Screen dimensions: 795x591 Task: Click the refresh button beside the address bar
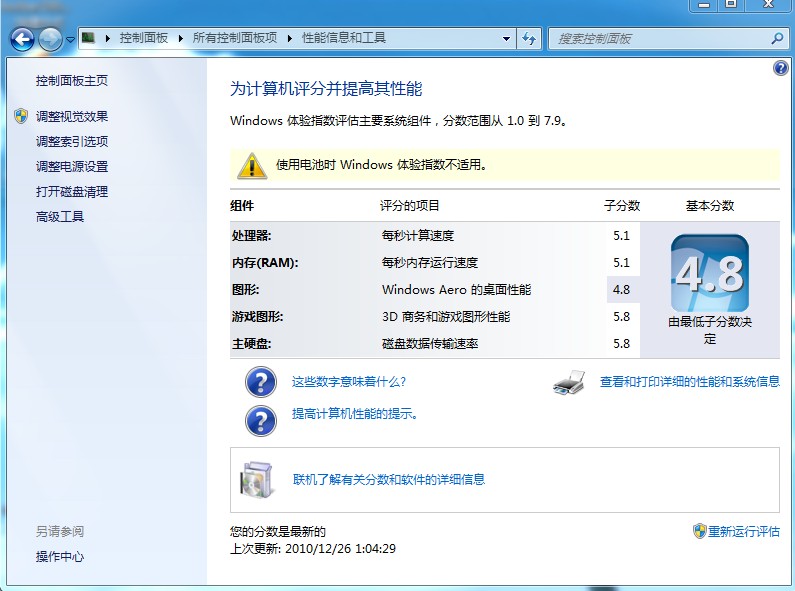(x=529, y=39)
